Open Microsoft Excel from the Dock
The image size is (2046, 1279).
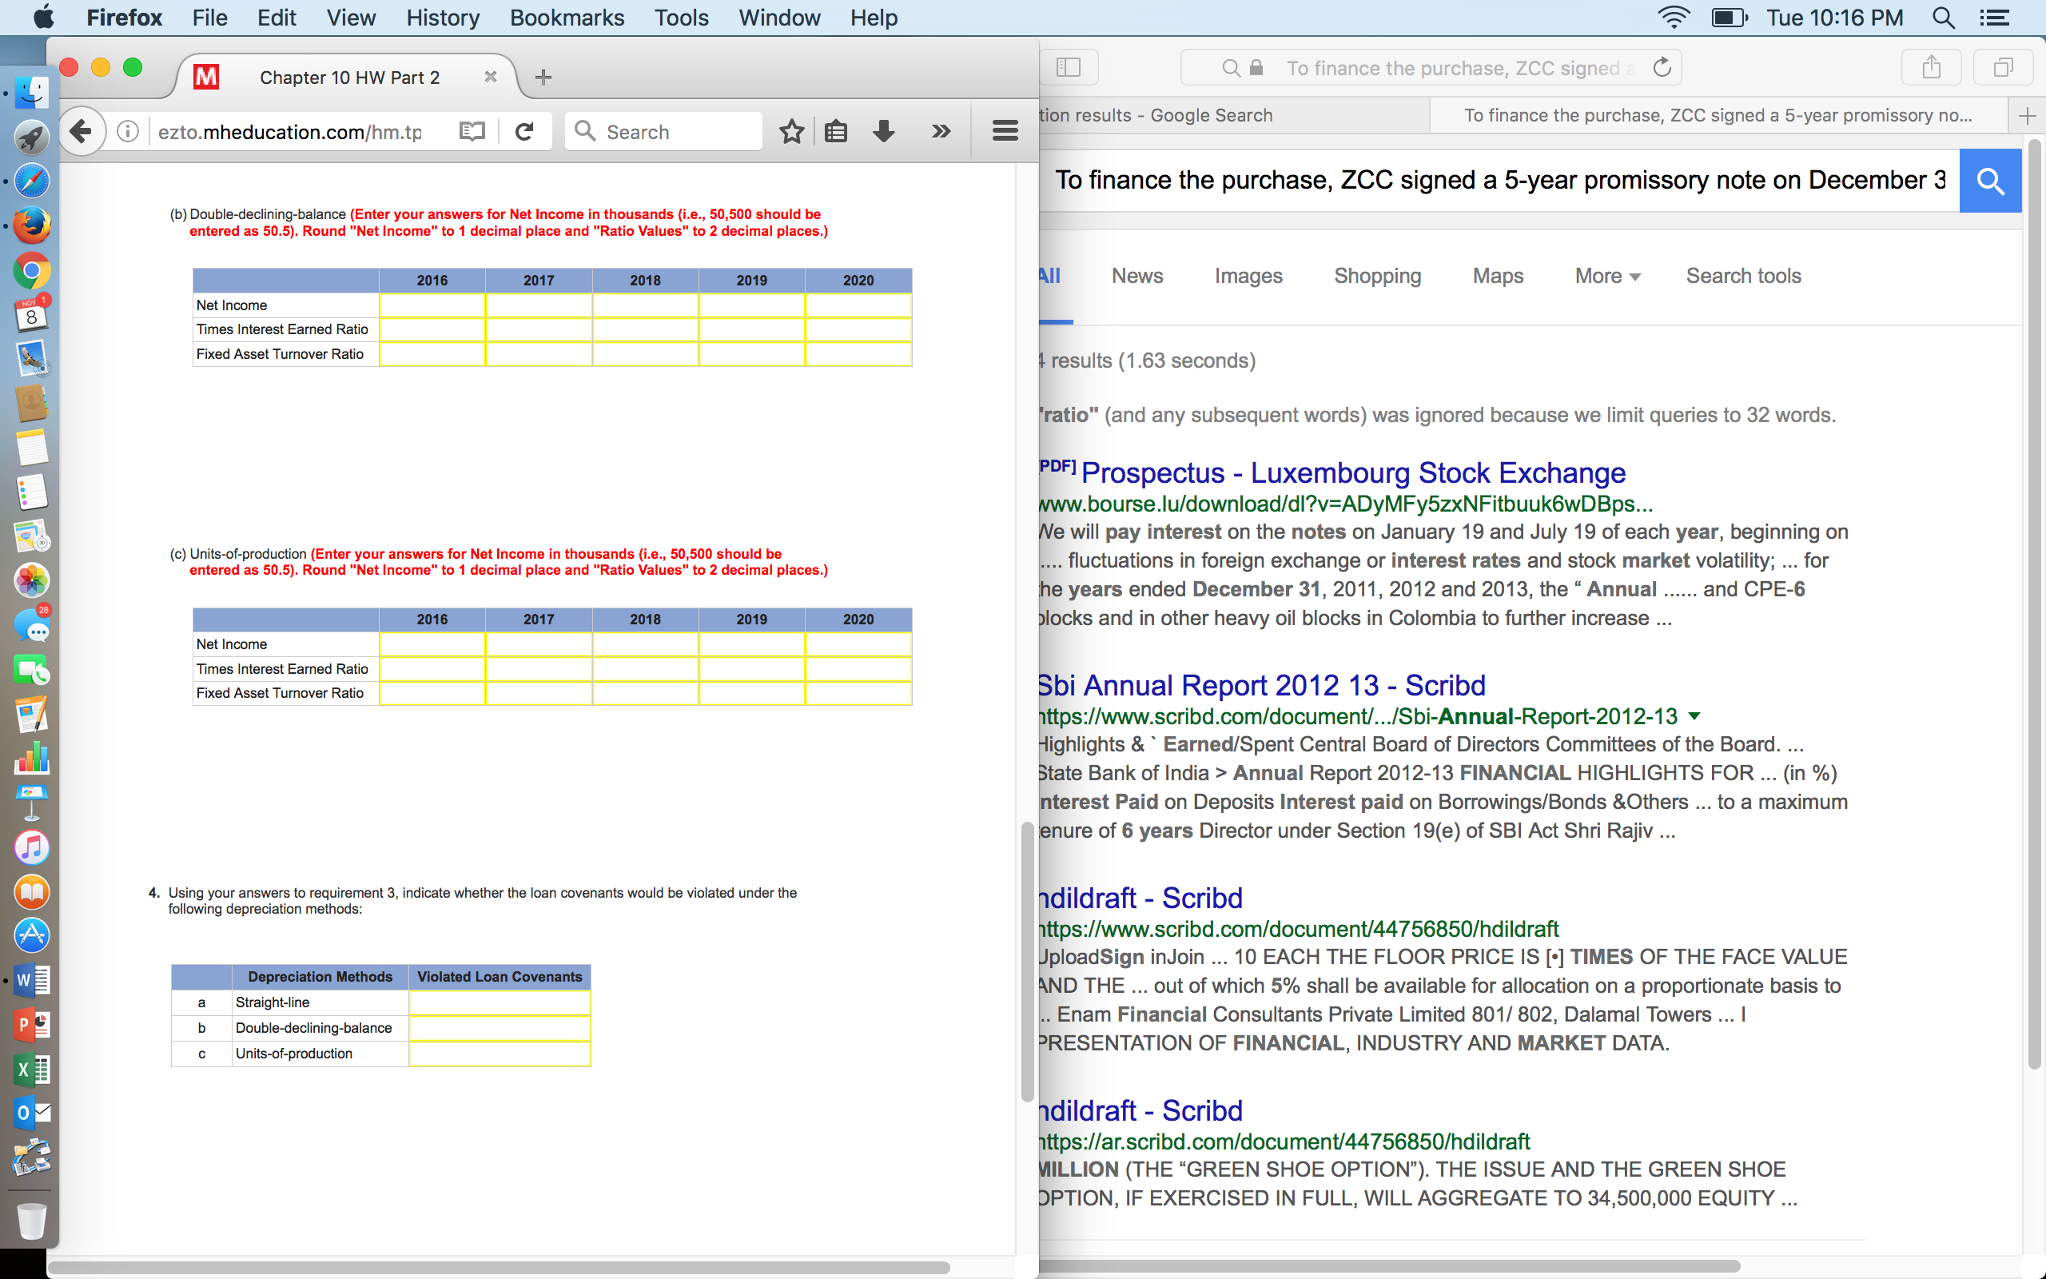pyautogui.click(x=31, y=1069)
